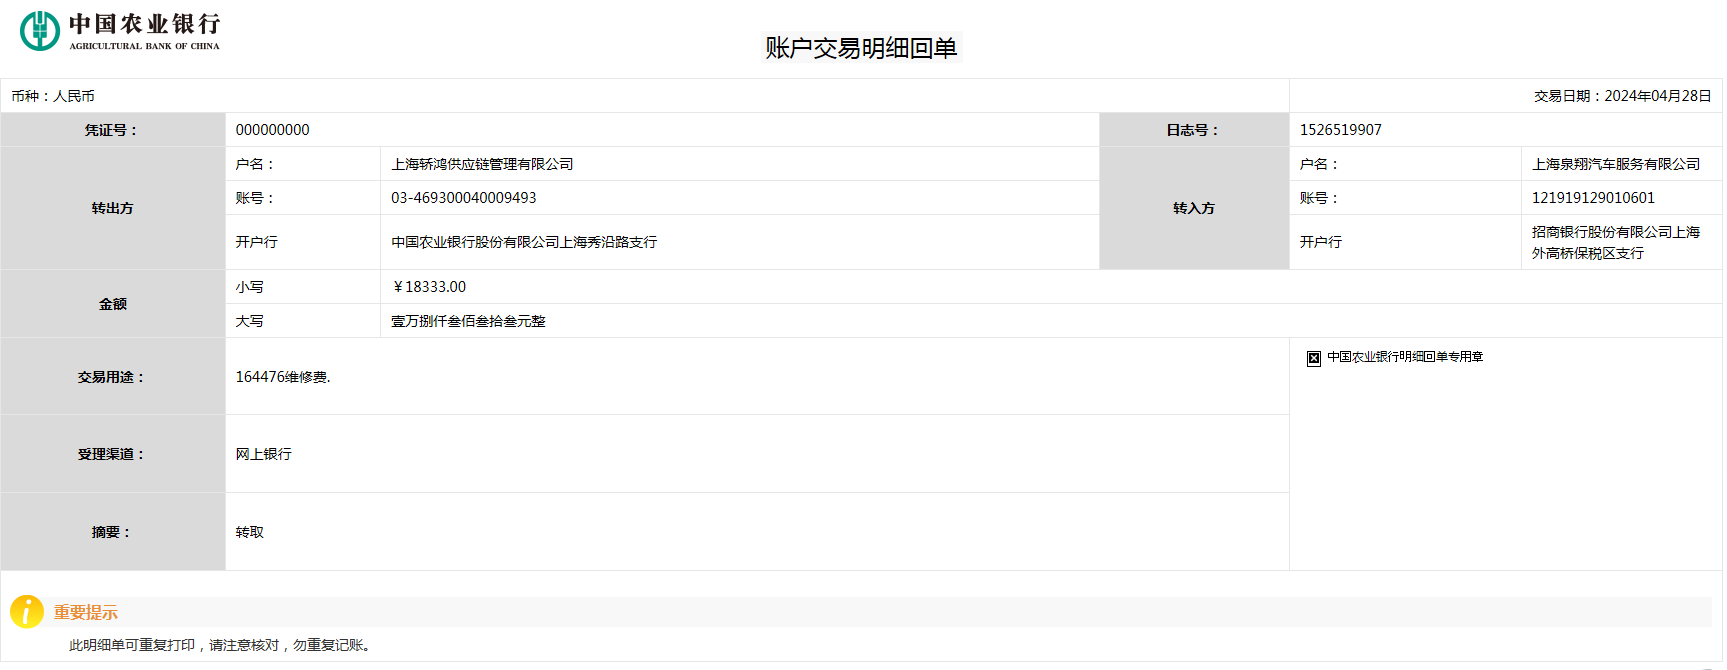The height and width of the screenshot is (670, 1727).
Task: Click transaction purpose 164476维修费
Action: [x=283, y=377]
